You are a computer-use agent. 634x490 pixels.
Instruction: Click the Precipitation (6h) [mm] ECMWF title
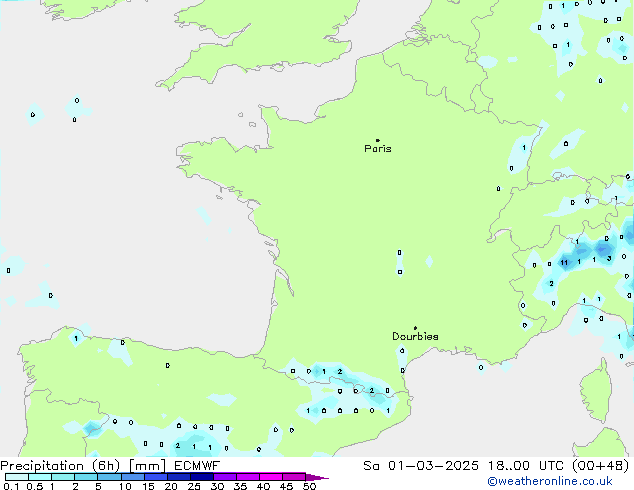(x=110, y=466)
